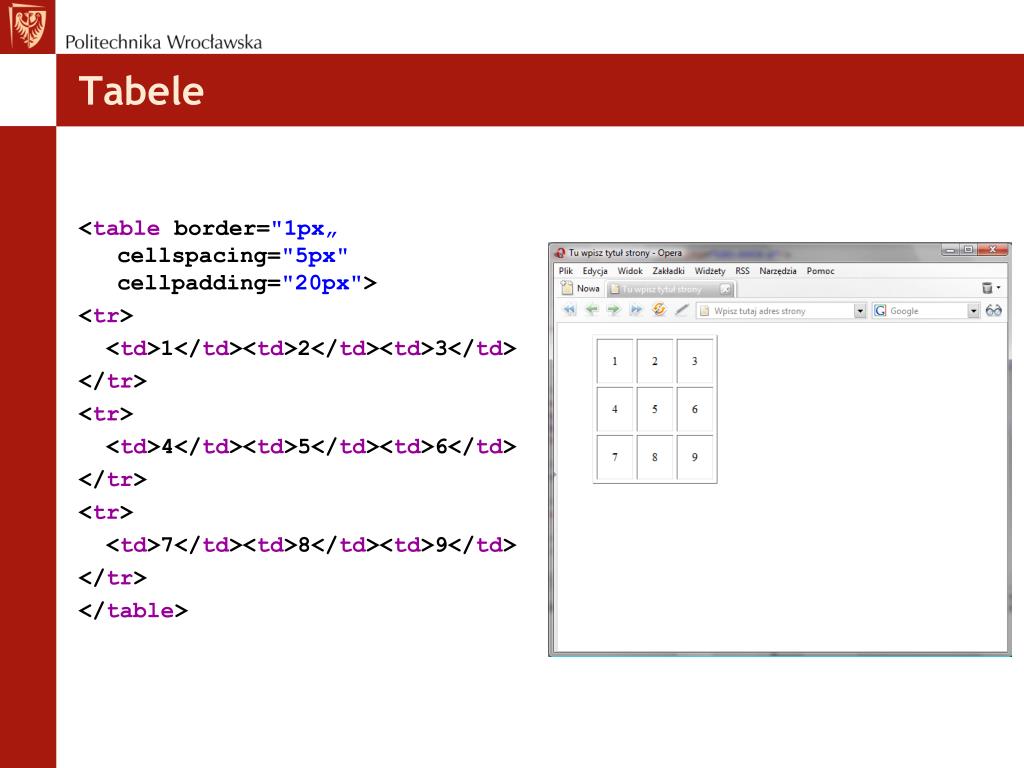Image resolution: width=1024 pixels, height=768 pixels.
Task: Click table cell 3
Action: (x=694, y=361)
